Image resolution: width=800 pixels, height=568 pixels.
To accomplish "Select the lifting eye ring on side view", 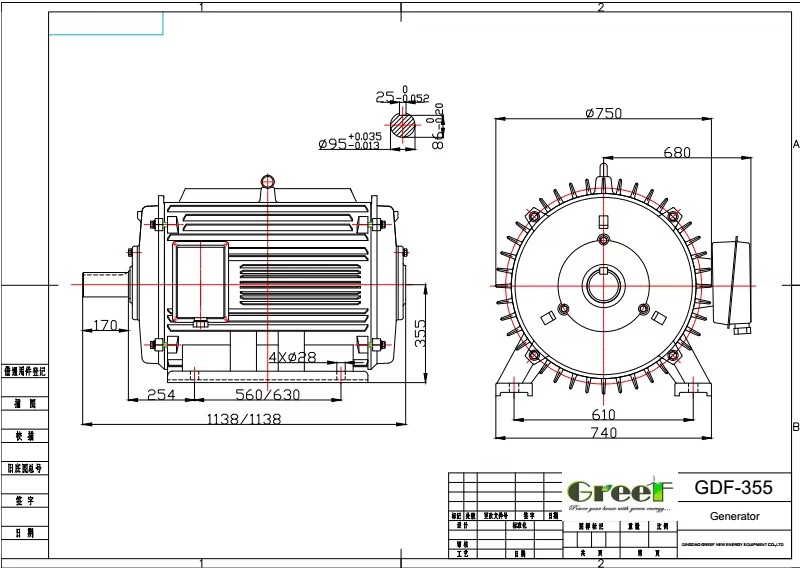I will 267,181.
